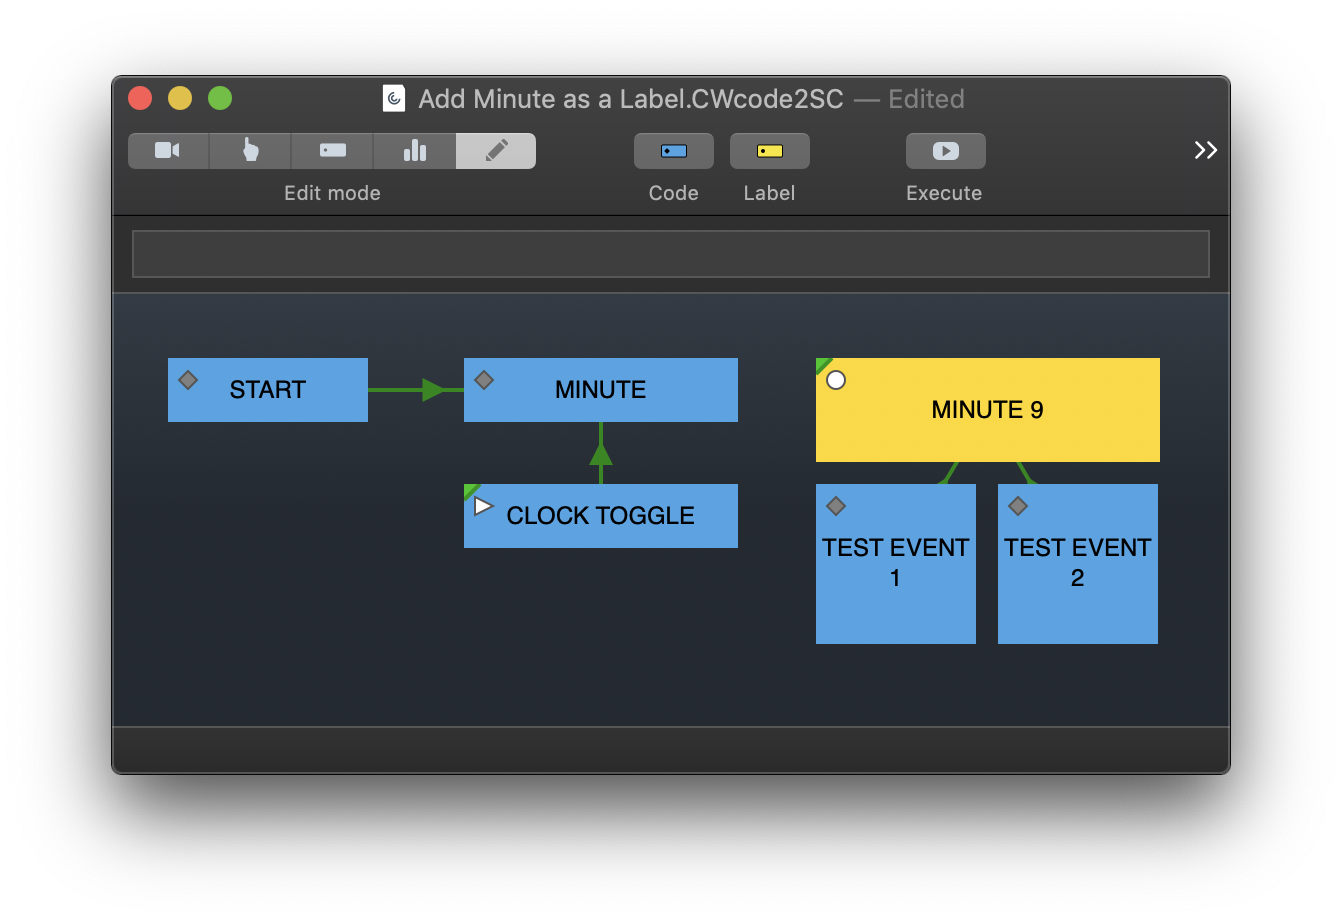Click the document icon in title bar
The image size is (1342, 922).
[394, 98]
